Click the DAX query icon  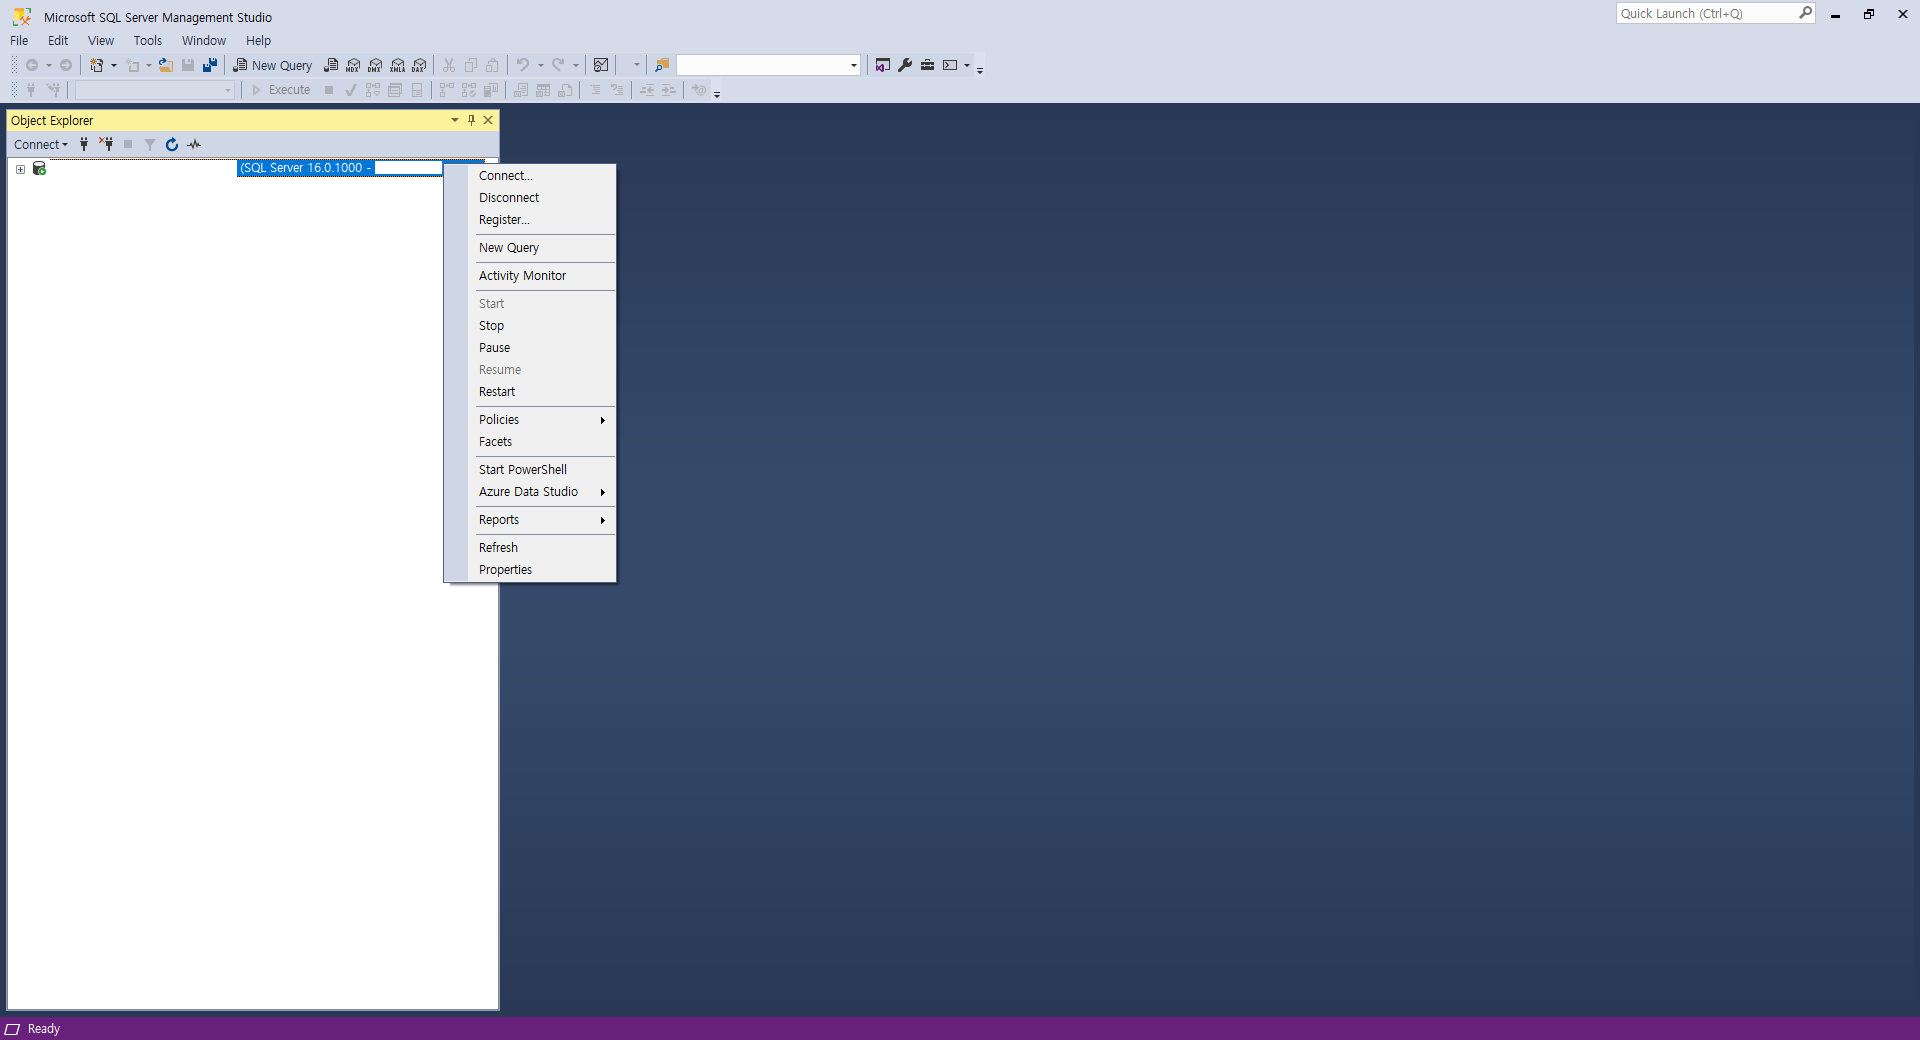pyautogui.click(x=419, y=65)
